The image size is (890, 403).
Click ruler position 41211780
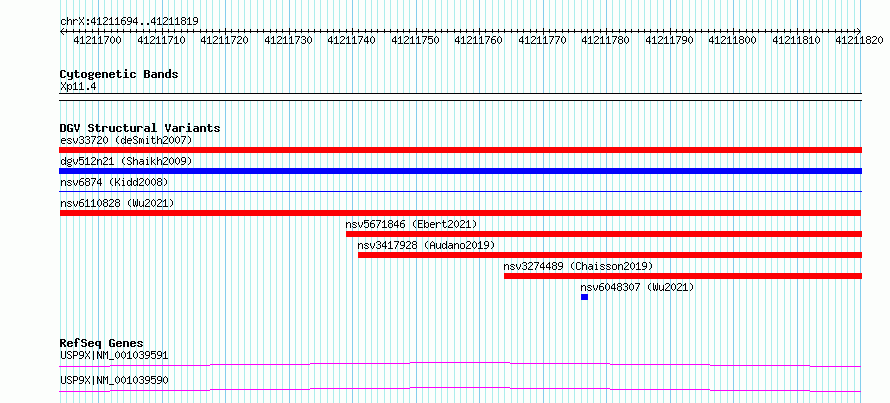pyautogui.click(x=606, y=40)
